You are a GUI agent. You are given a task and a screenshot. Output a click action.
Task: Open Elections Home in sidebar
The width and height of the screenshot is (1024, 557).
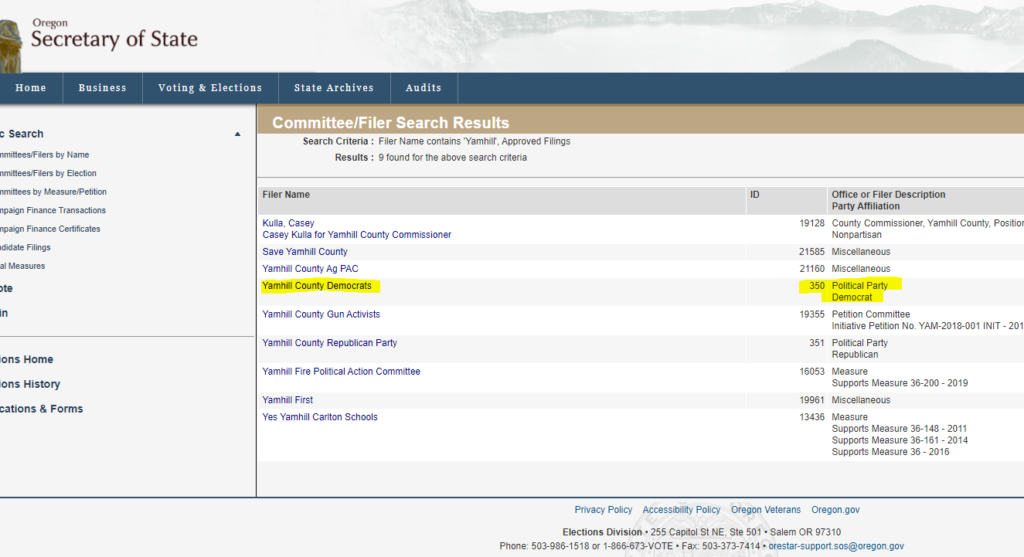tap(27, 359)
